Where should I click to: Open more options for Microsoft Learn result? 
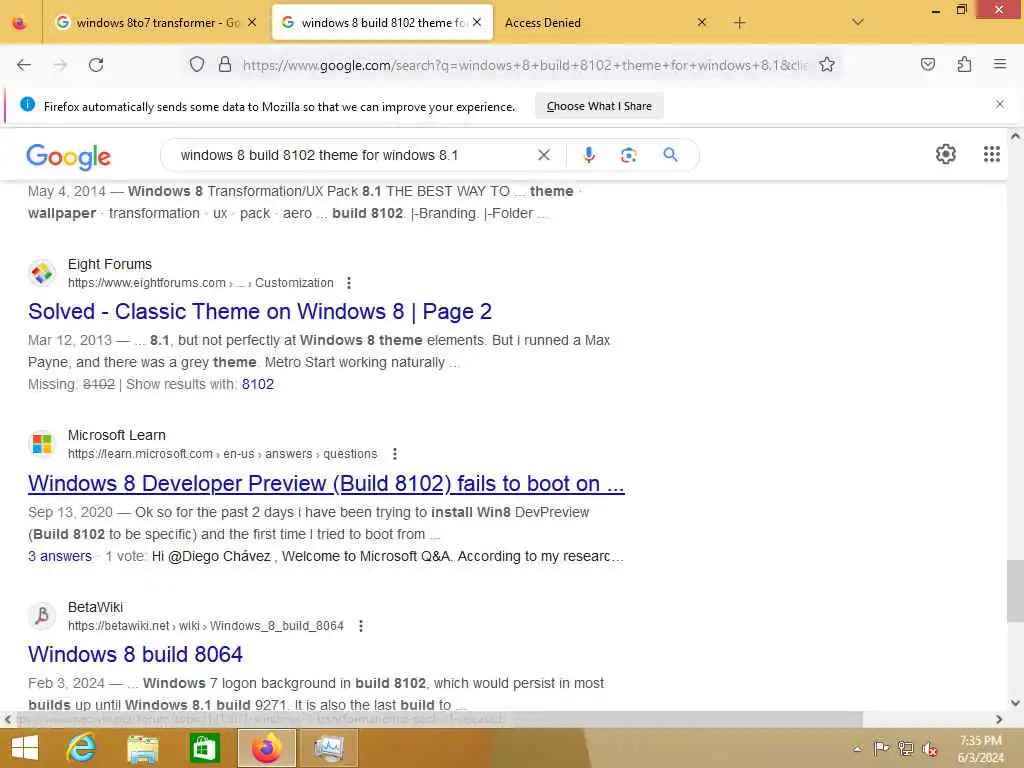click(x=394, y=454)
